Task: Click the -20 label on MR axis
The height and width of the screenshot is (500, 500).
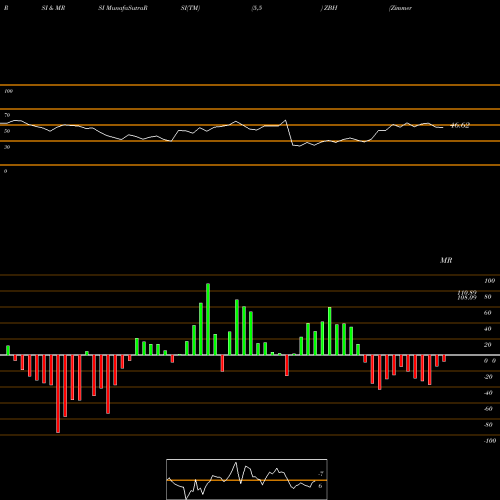Action: [x=488, y=377]
